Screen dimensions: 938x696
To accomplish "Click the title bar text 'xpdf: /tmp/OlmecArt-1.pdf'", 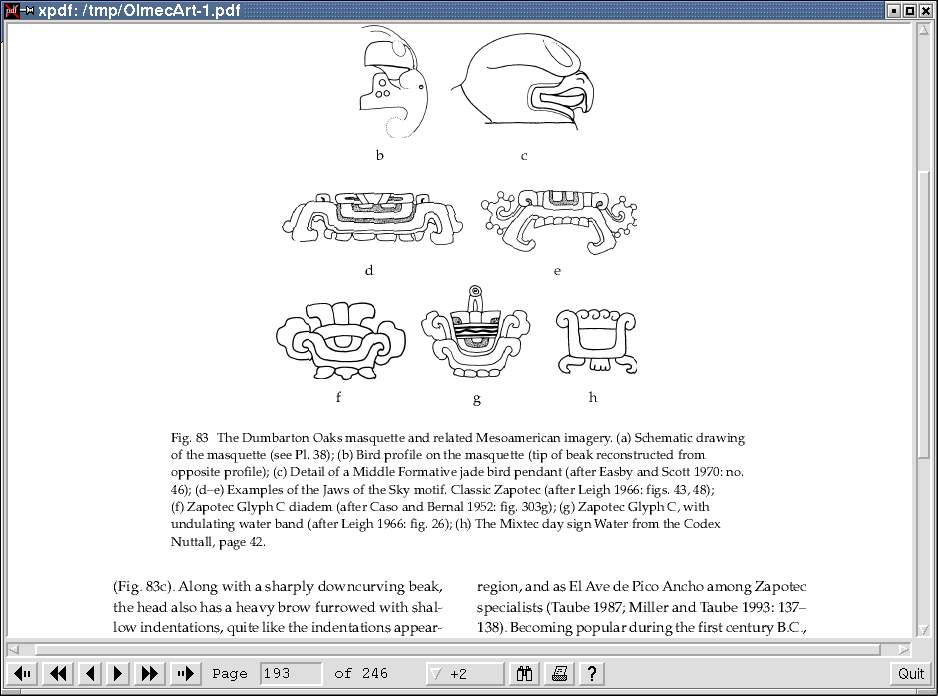I will tap(139, 10).
